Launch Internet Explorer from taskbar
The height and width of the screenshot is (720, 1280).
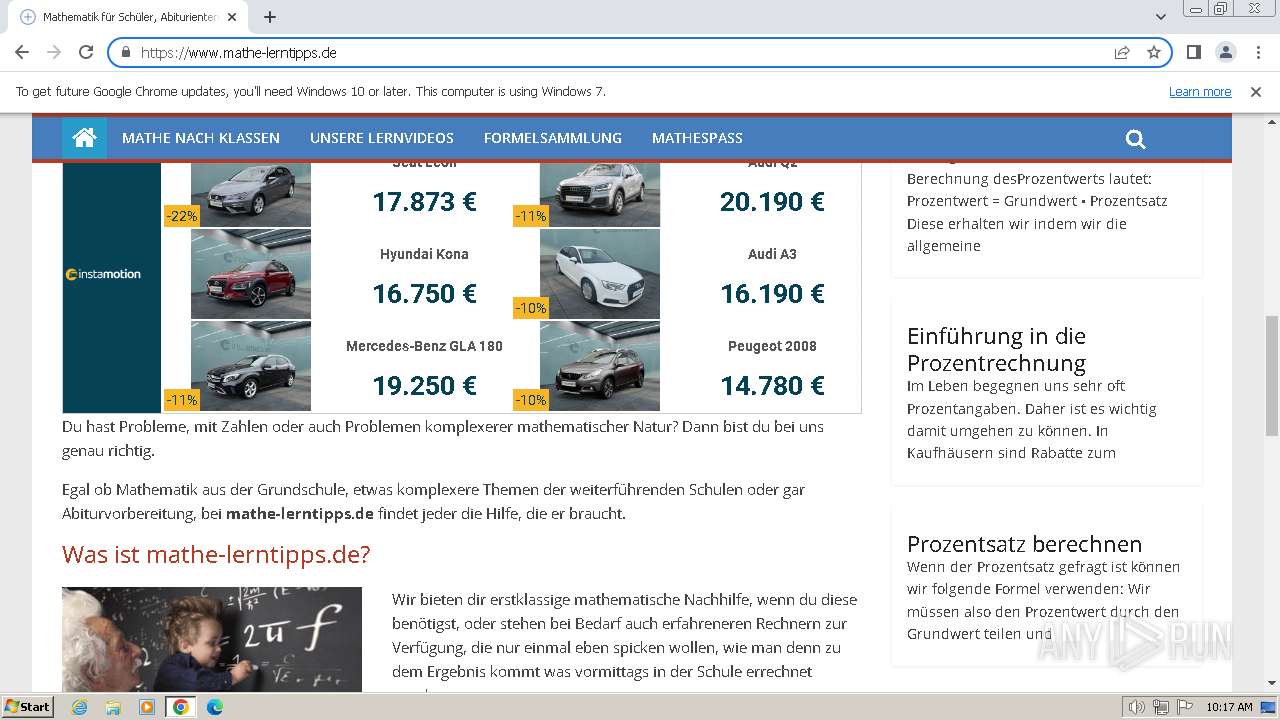click(x=79, y=707)
